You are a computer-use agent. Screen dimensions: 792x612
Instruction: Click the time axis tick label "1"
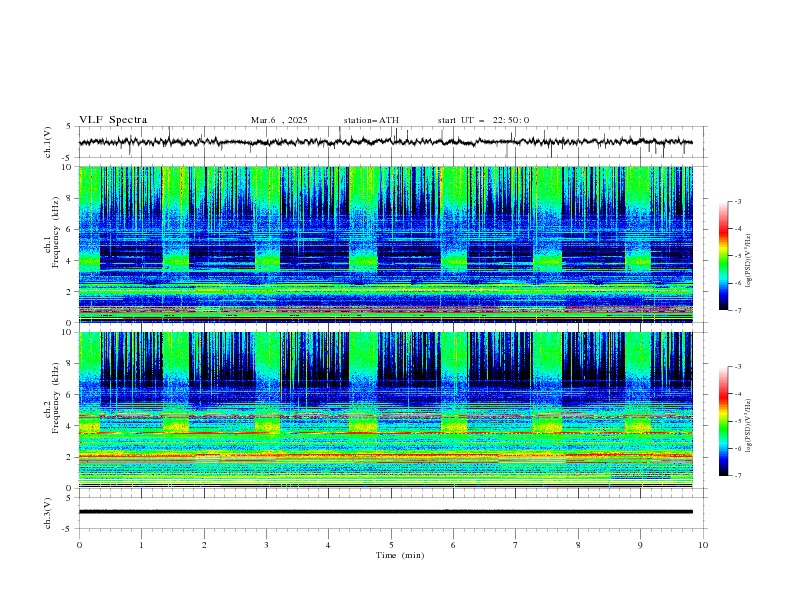pos(141,545)
